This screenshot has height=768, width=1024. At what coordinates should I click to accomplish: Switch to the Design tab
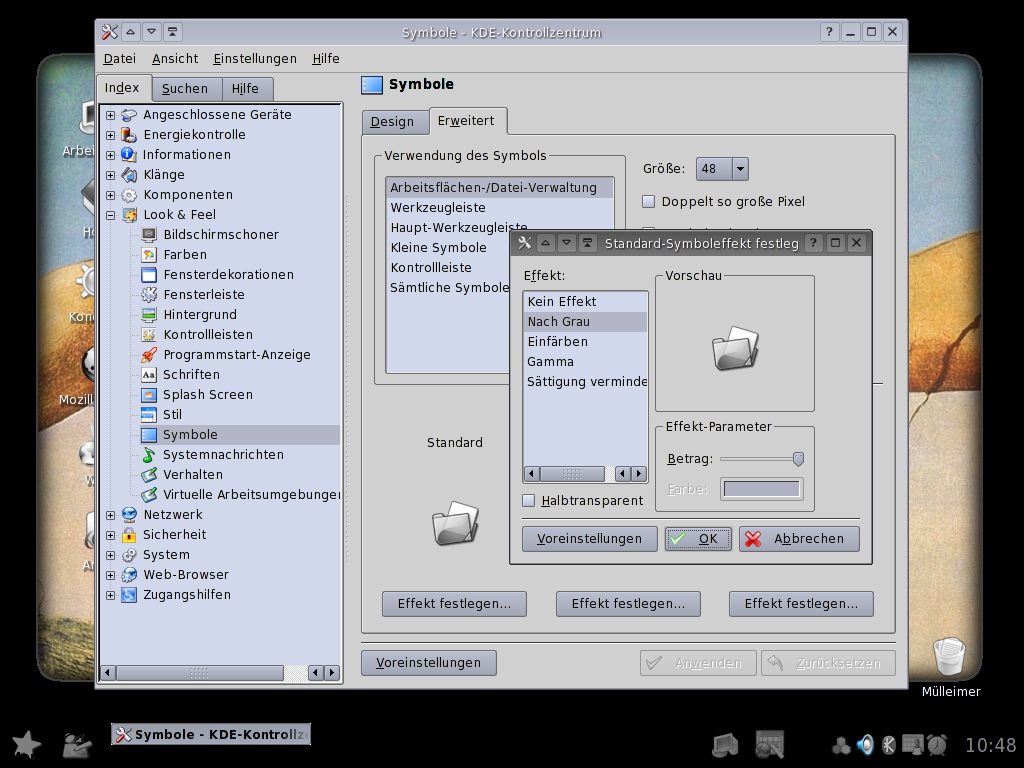tap(394, 121)
